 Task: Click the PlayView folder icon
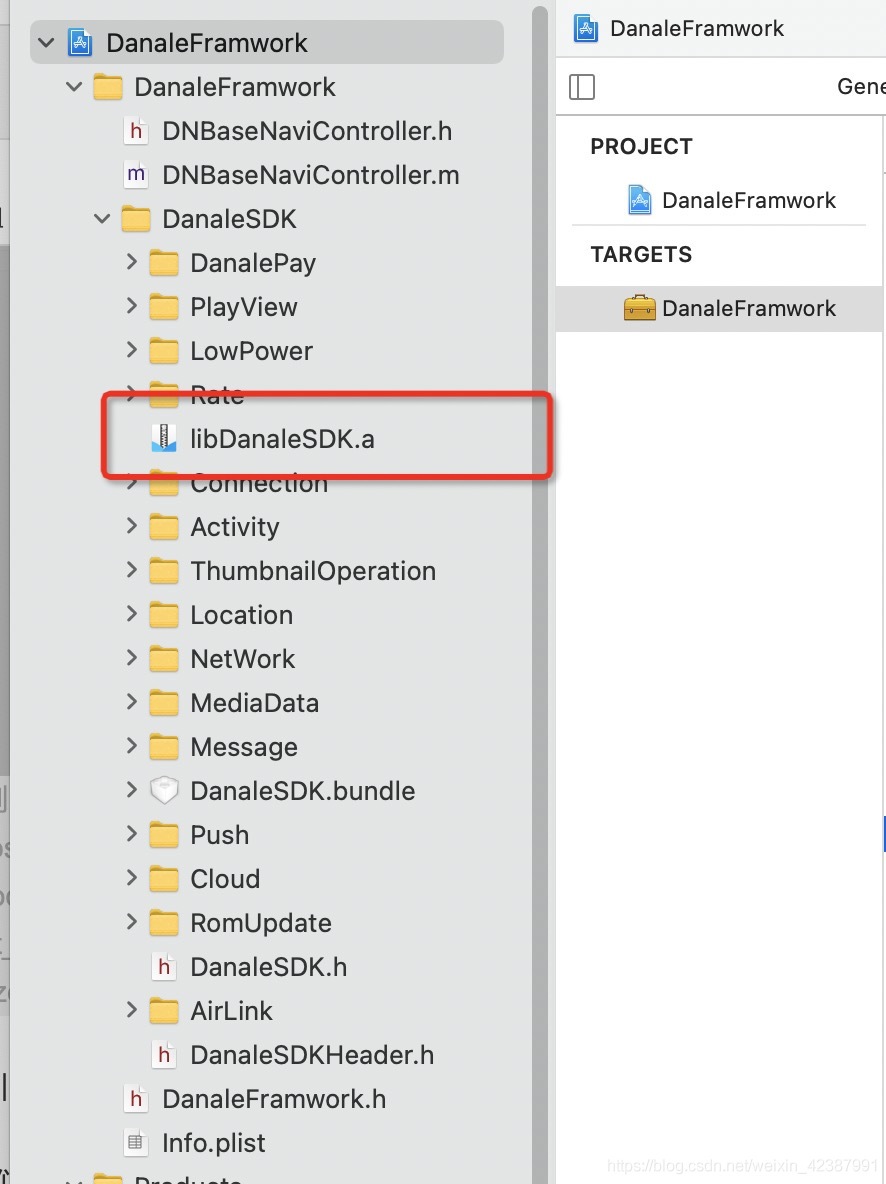[164, 307]
